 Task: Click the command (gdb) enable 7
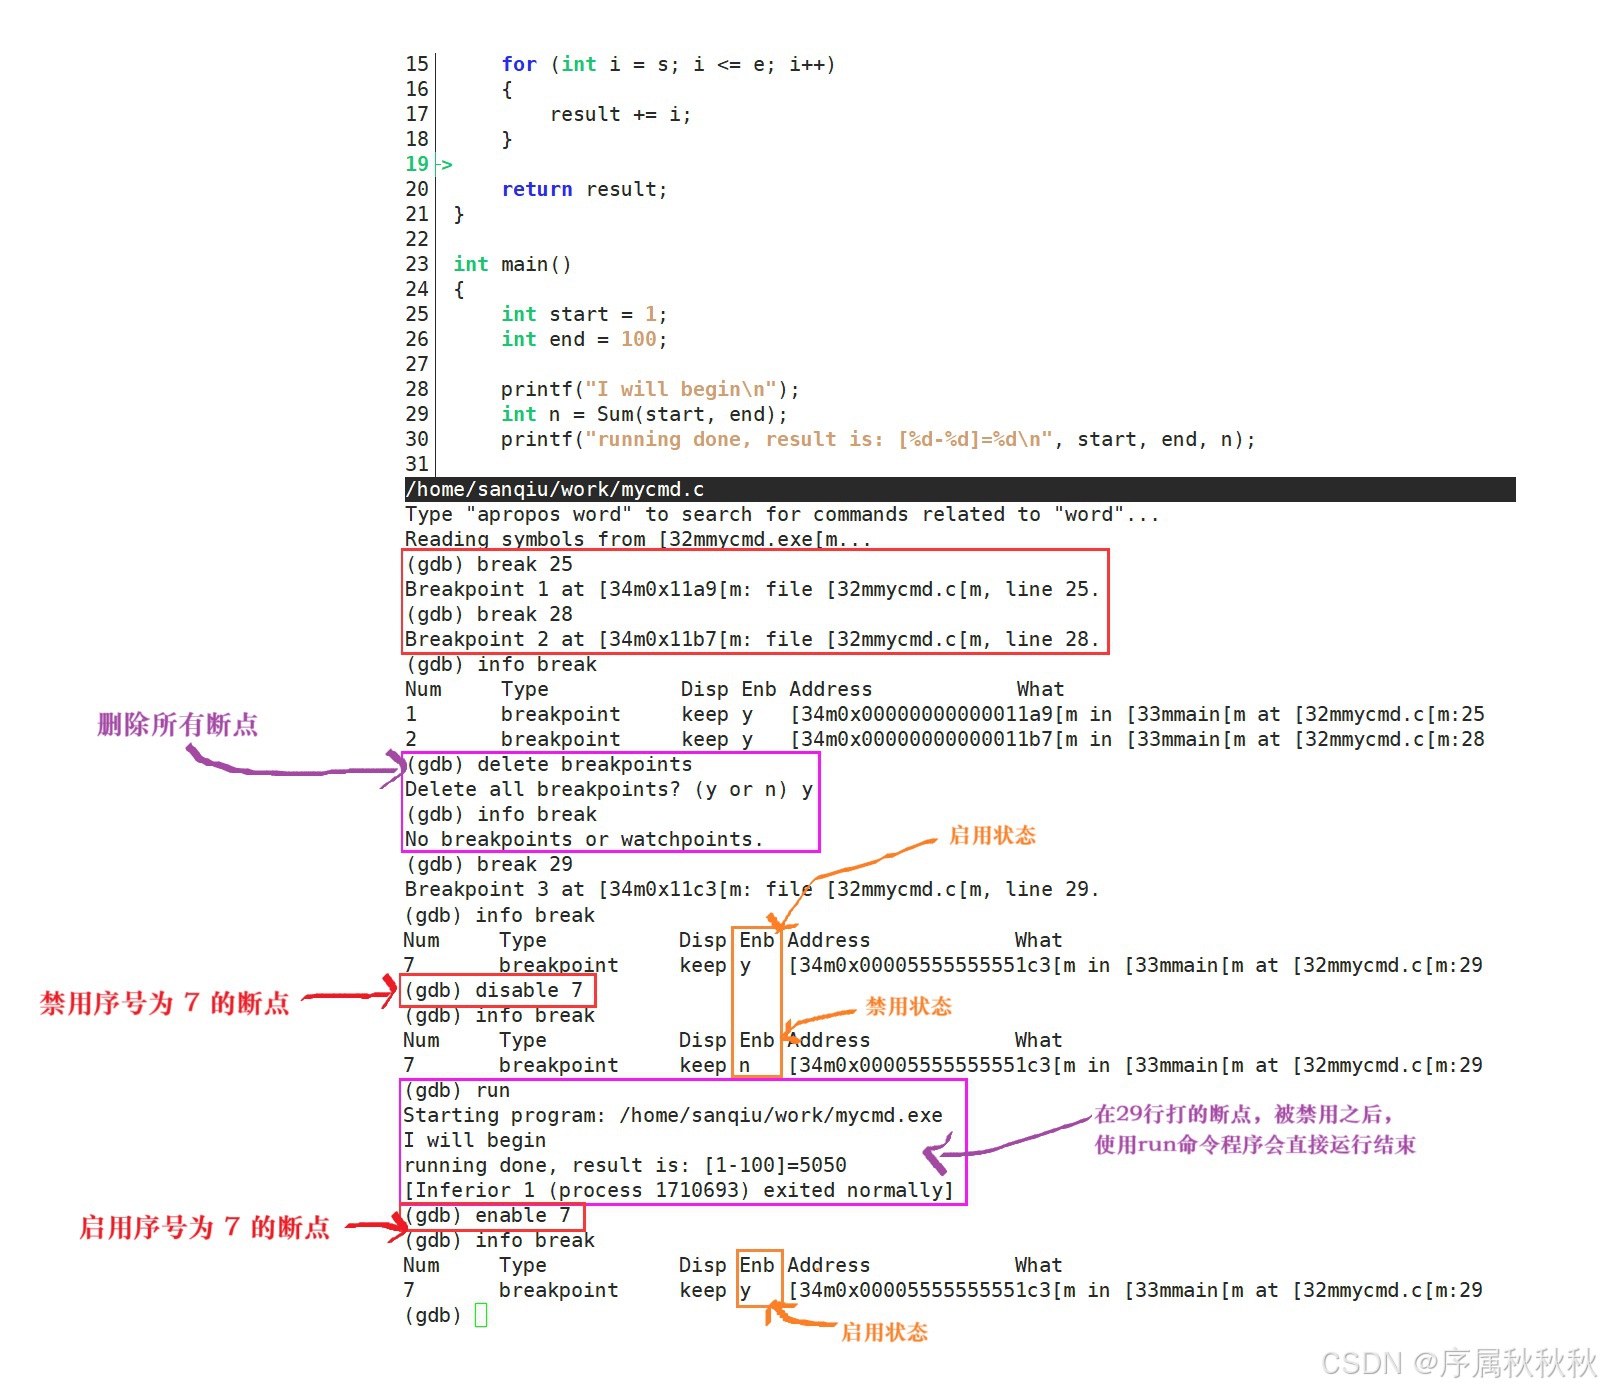point(487,1215)
